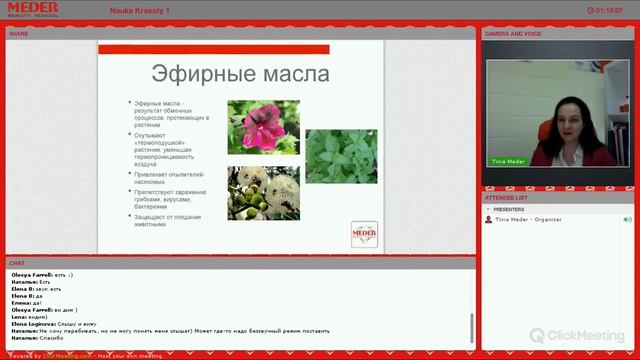Click the MEDER Beauty School logo
The image size is (640, 360).
[x=33, y=9]
